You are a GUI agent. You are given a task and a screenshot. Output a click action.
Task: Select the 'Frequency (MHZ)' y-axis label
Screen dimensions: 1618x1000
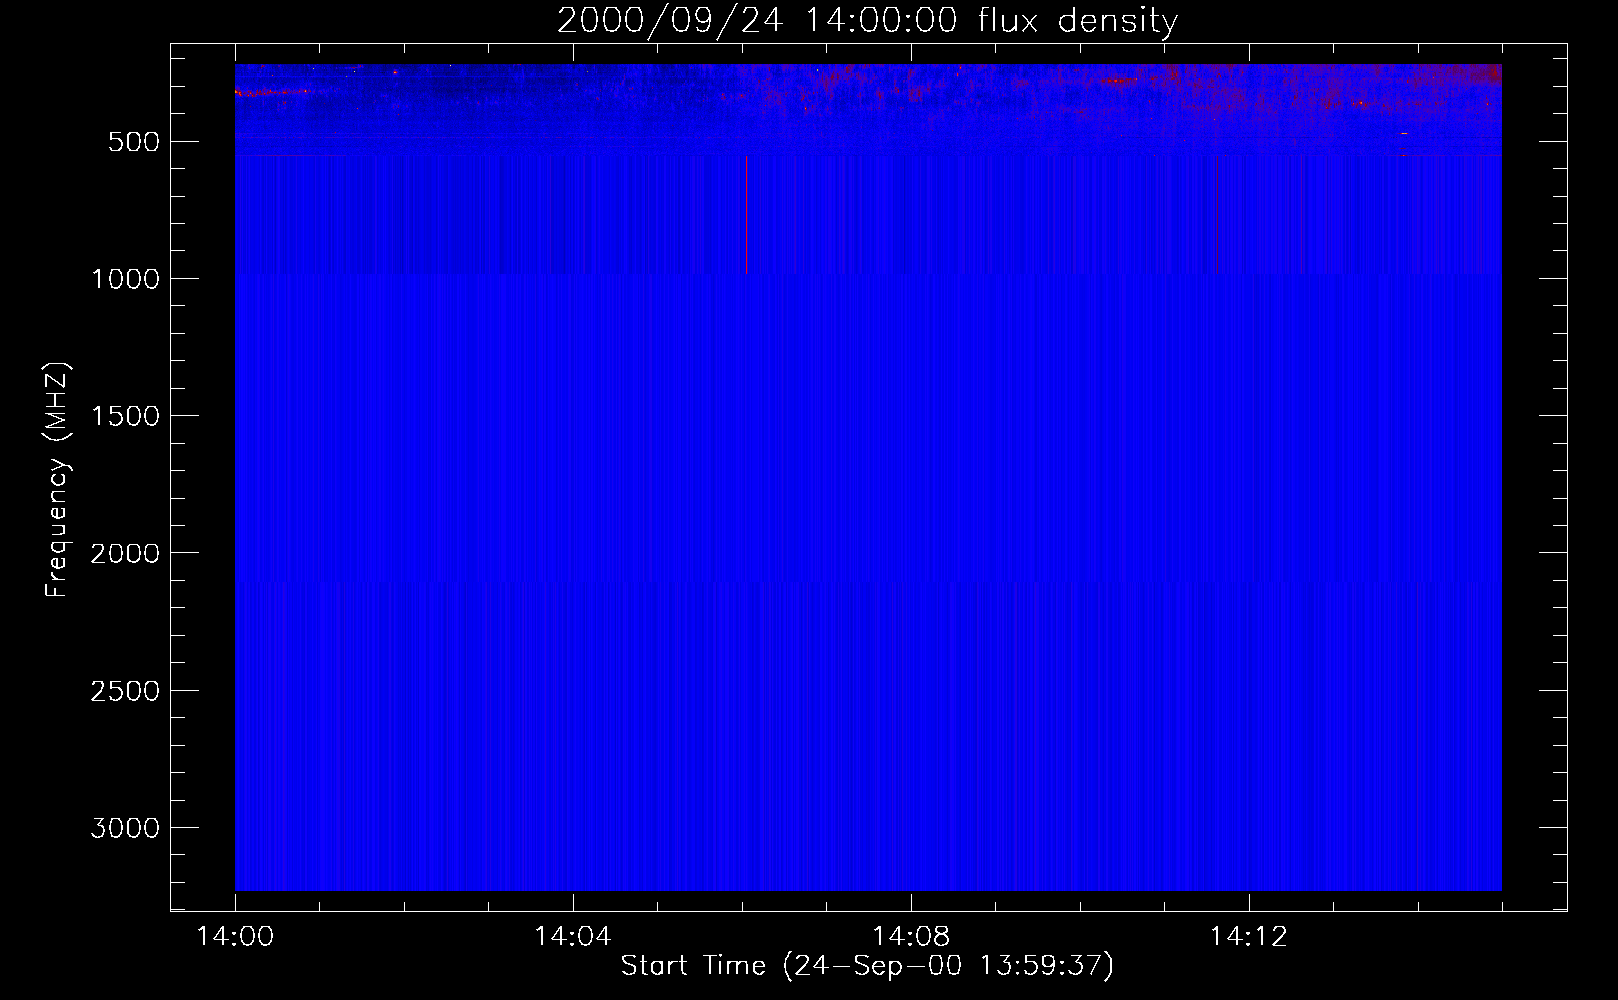(x=57, y=479)
